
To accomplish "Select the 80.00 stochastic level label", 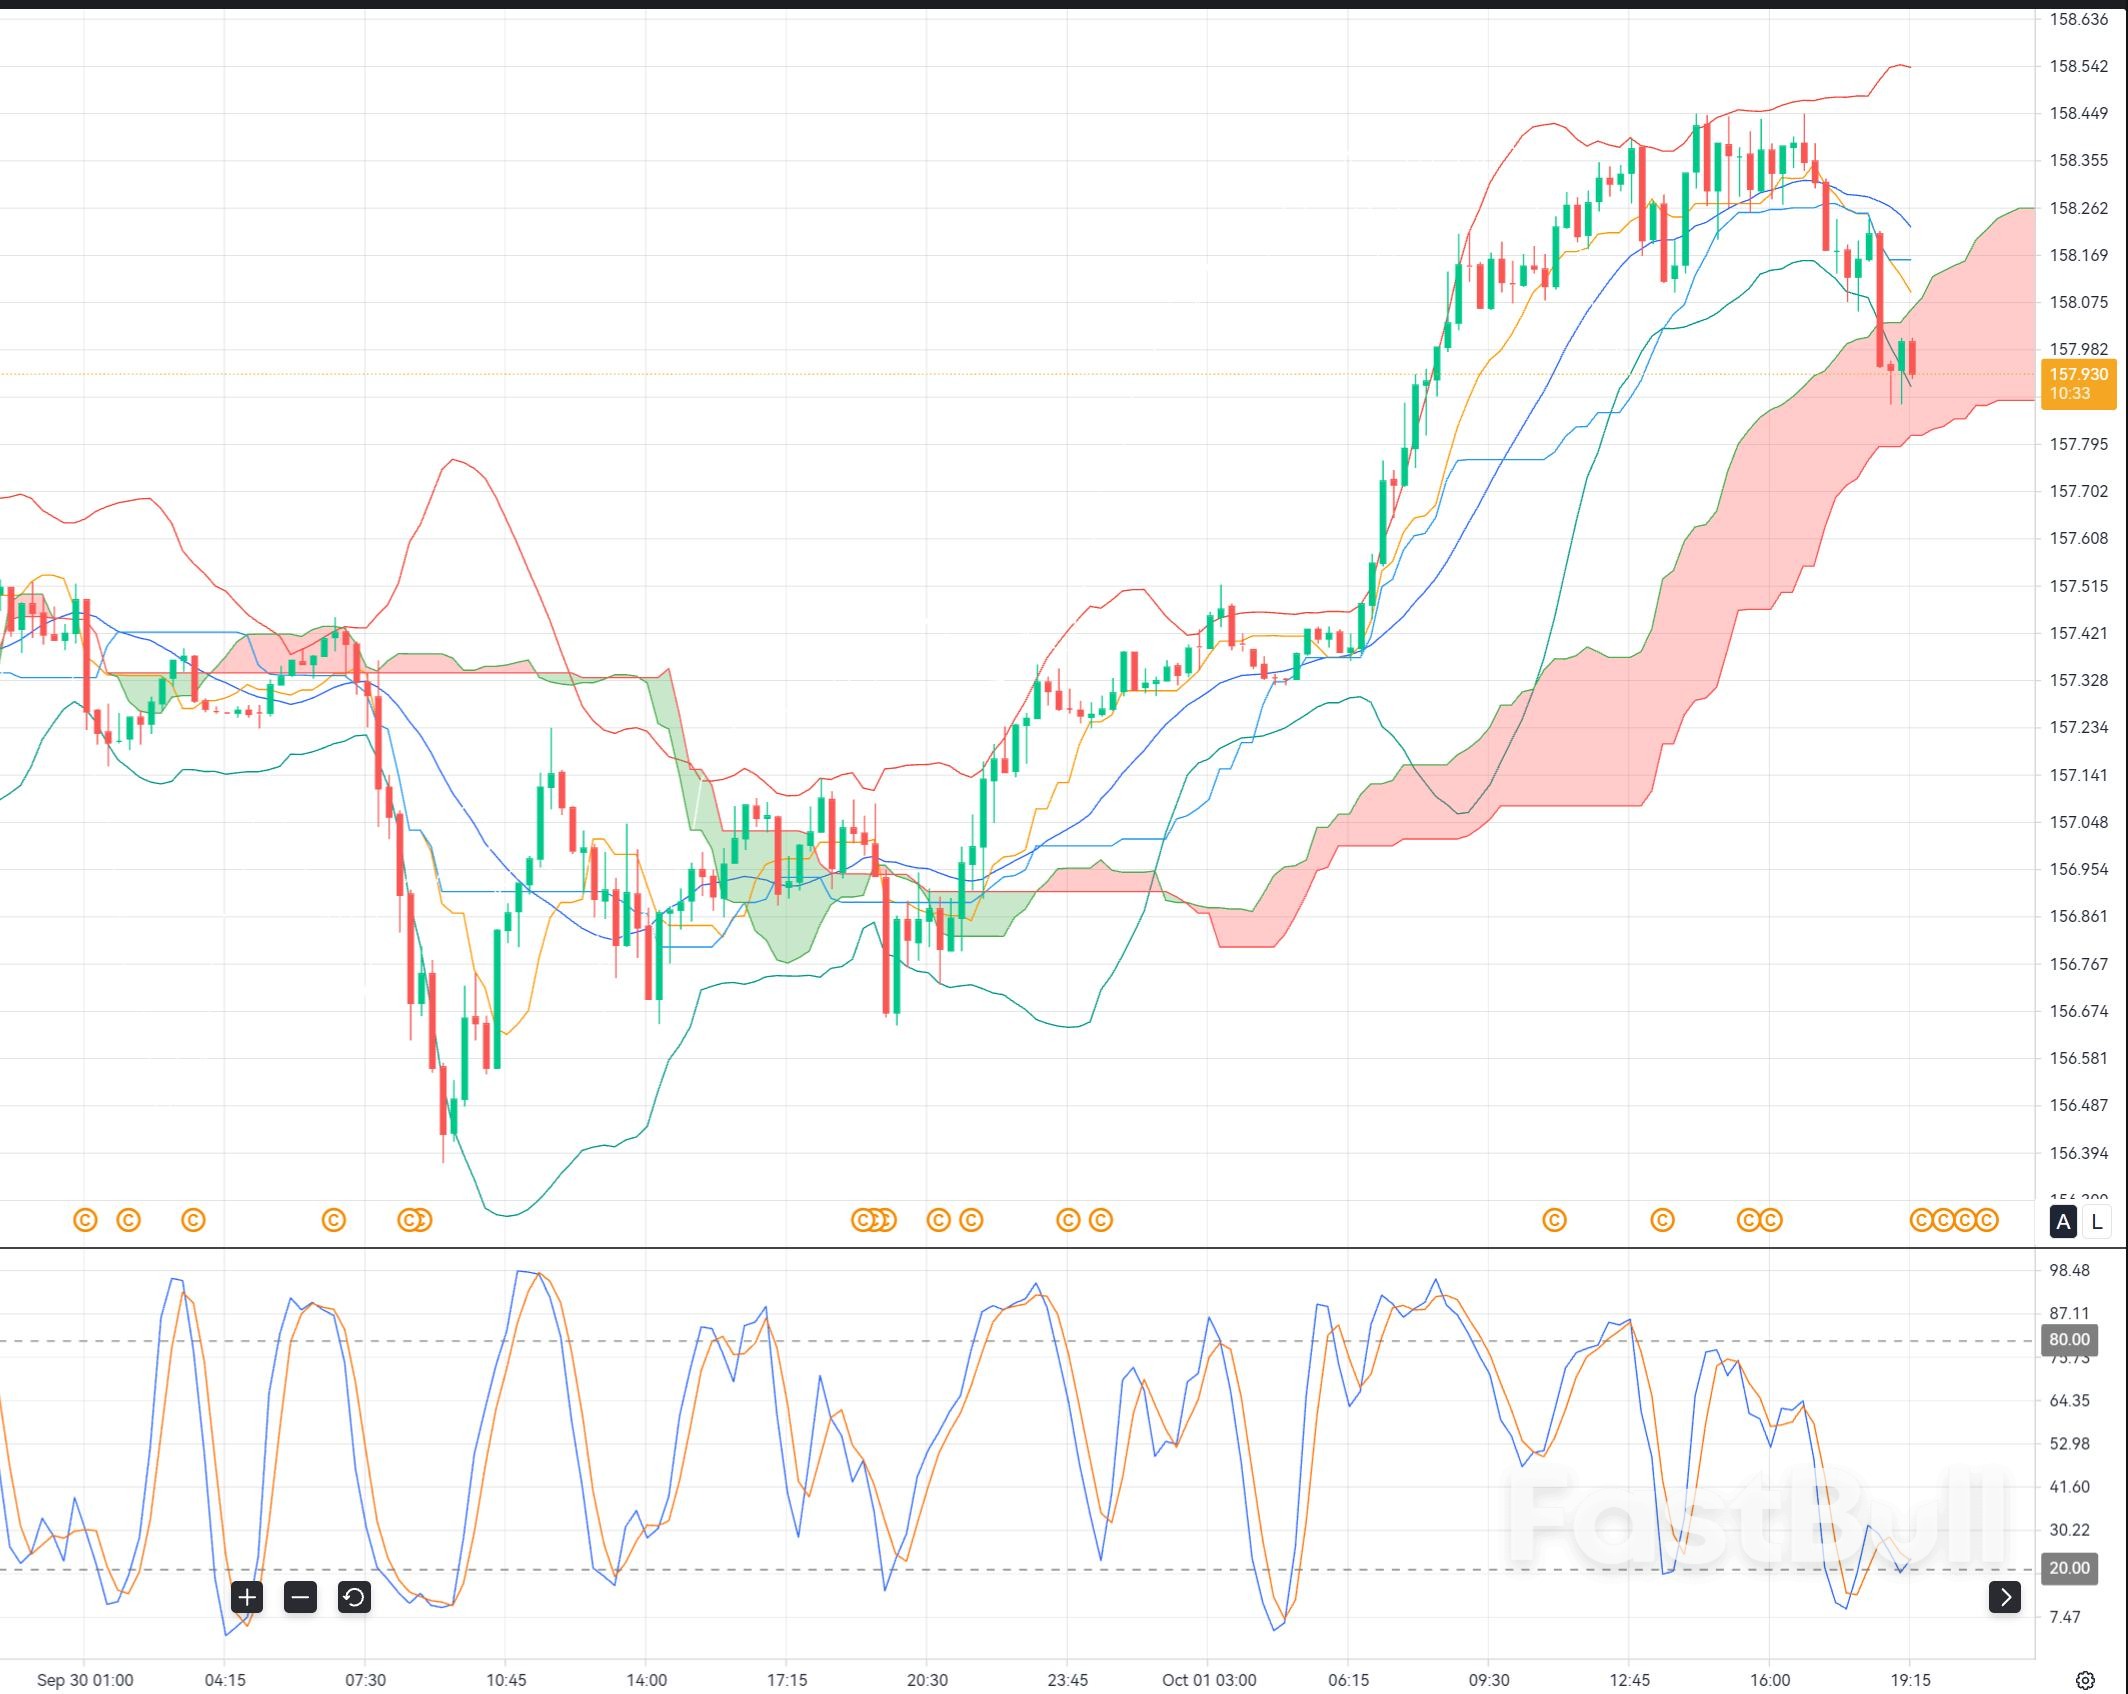I will pyautogui.click(x=2069, y=1339).
